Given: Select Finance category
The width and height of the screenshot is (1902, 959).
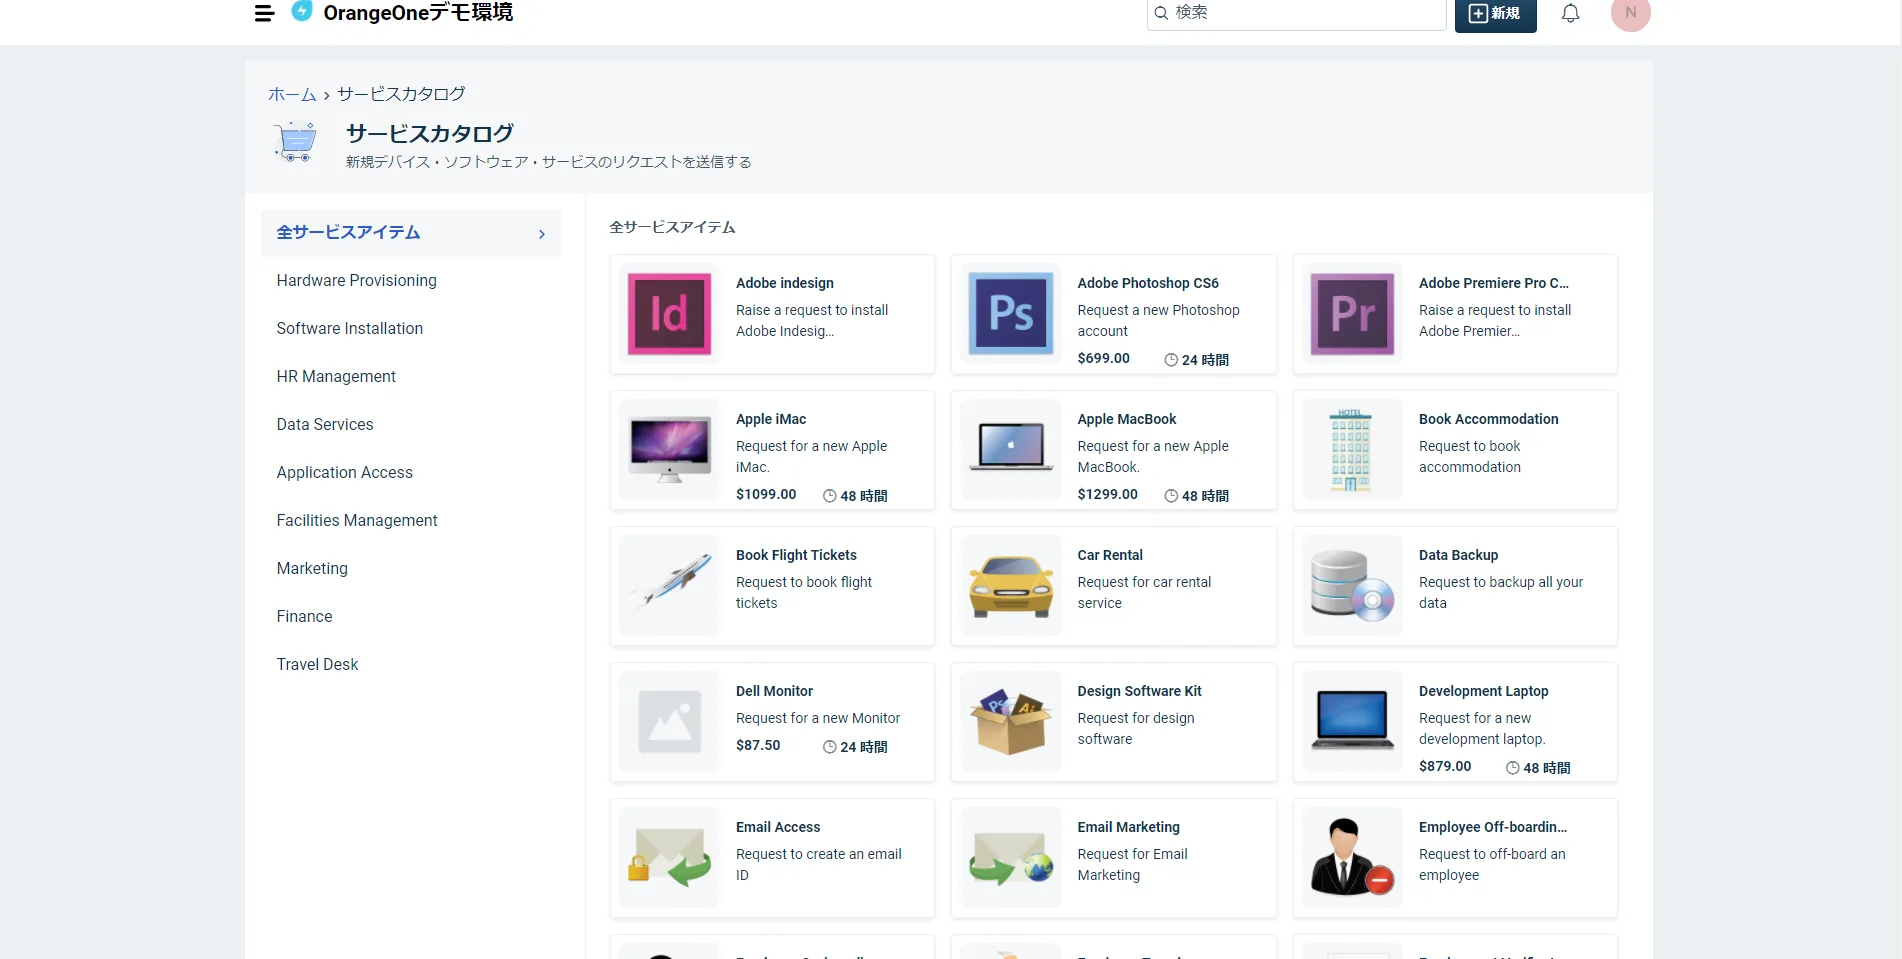Looking at the screenshot, I should pyautogui.click(x=304, y=617).
